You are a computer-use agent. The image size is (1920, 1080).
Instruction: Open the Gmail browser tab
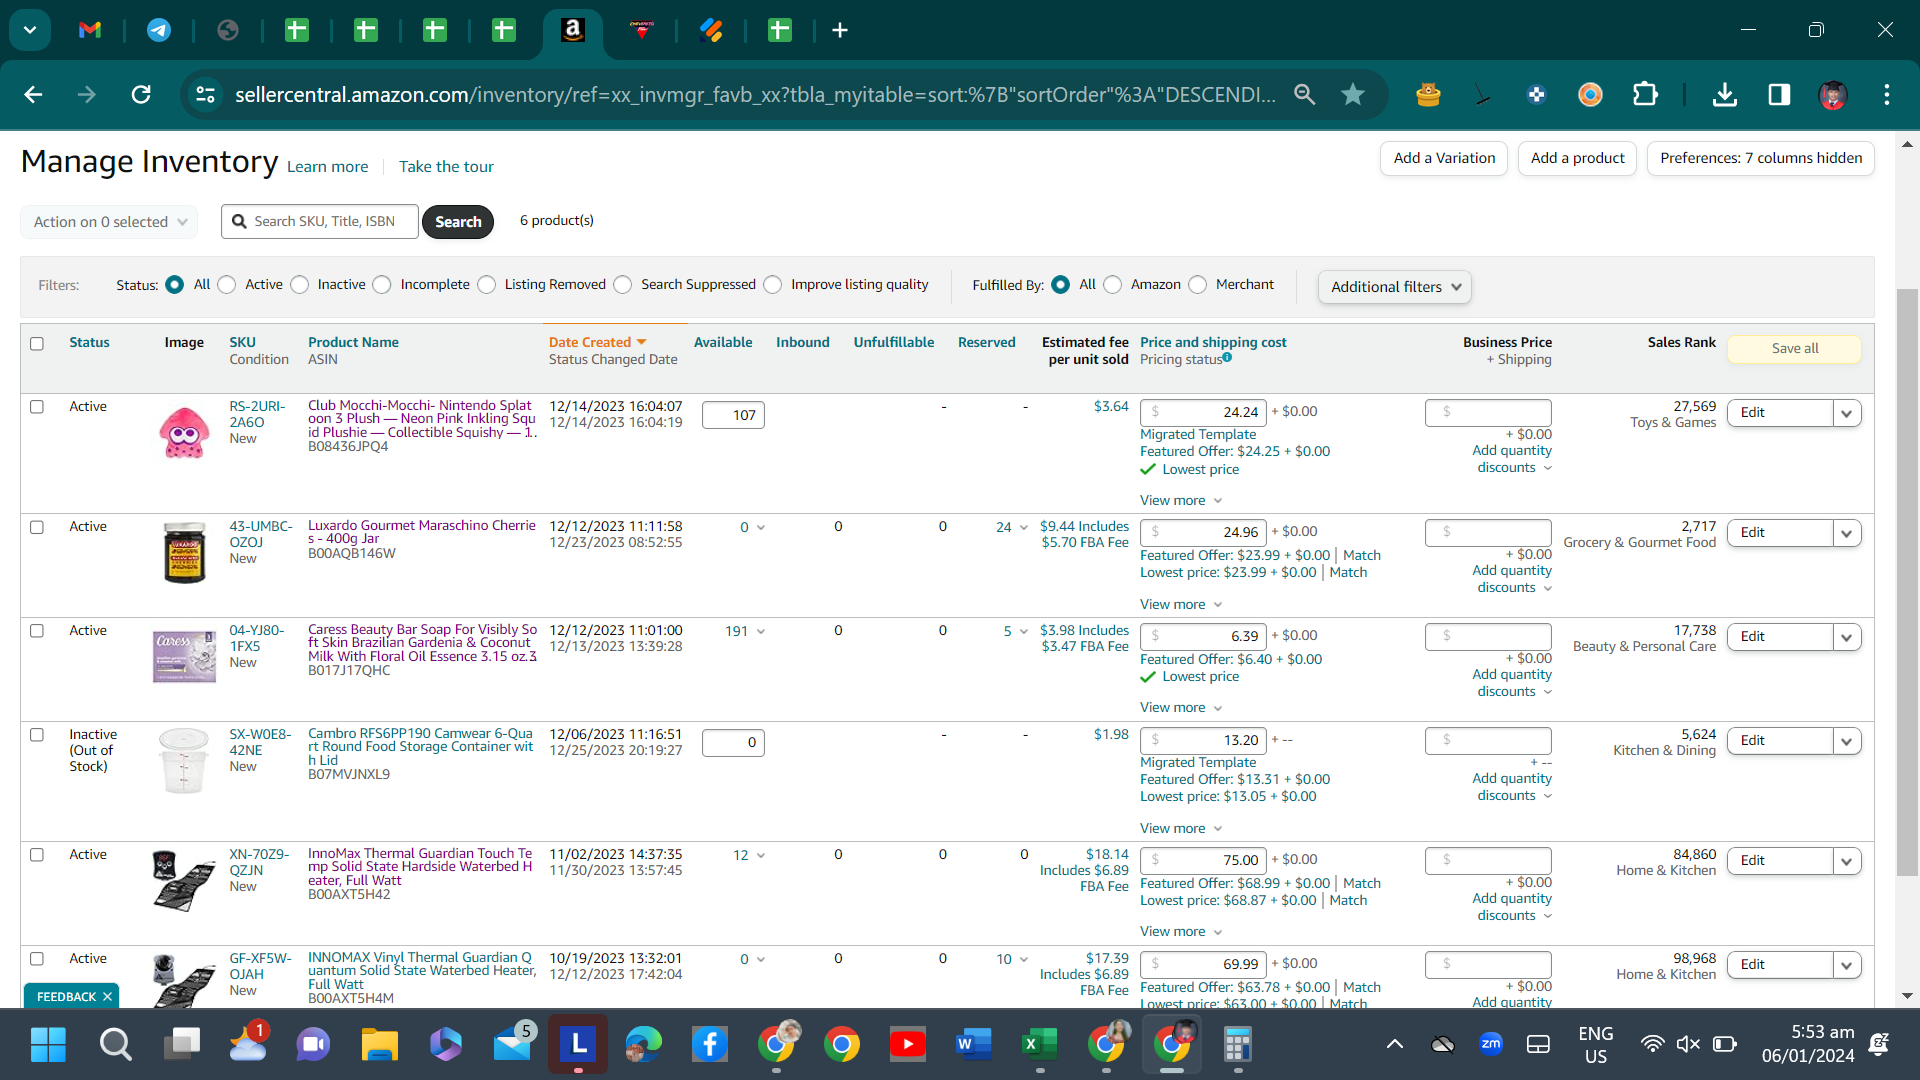pos(90,30)
